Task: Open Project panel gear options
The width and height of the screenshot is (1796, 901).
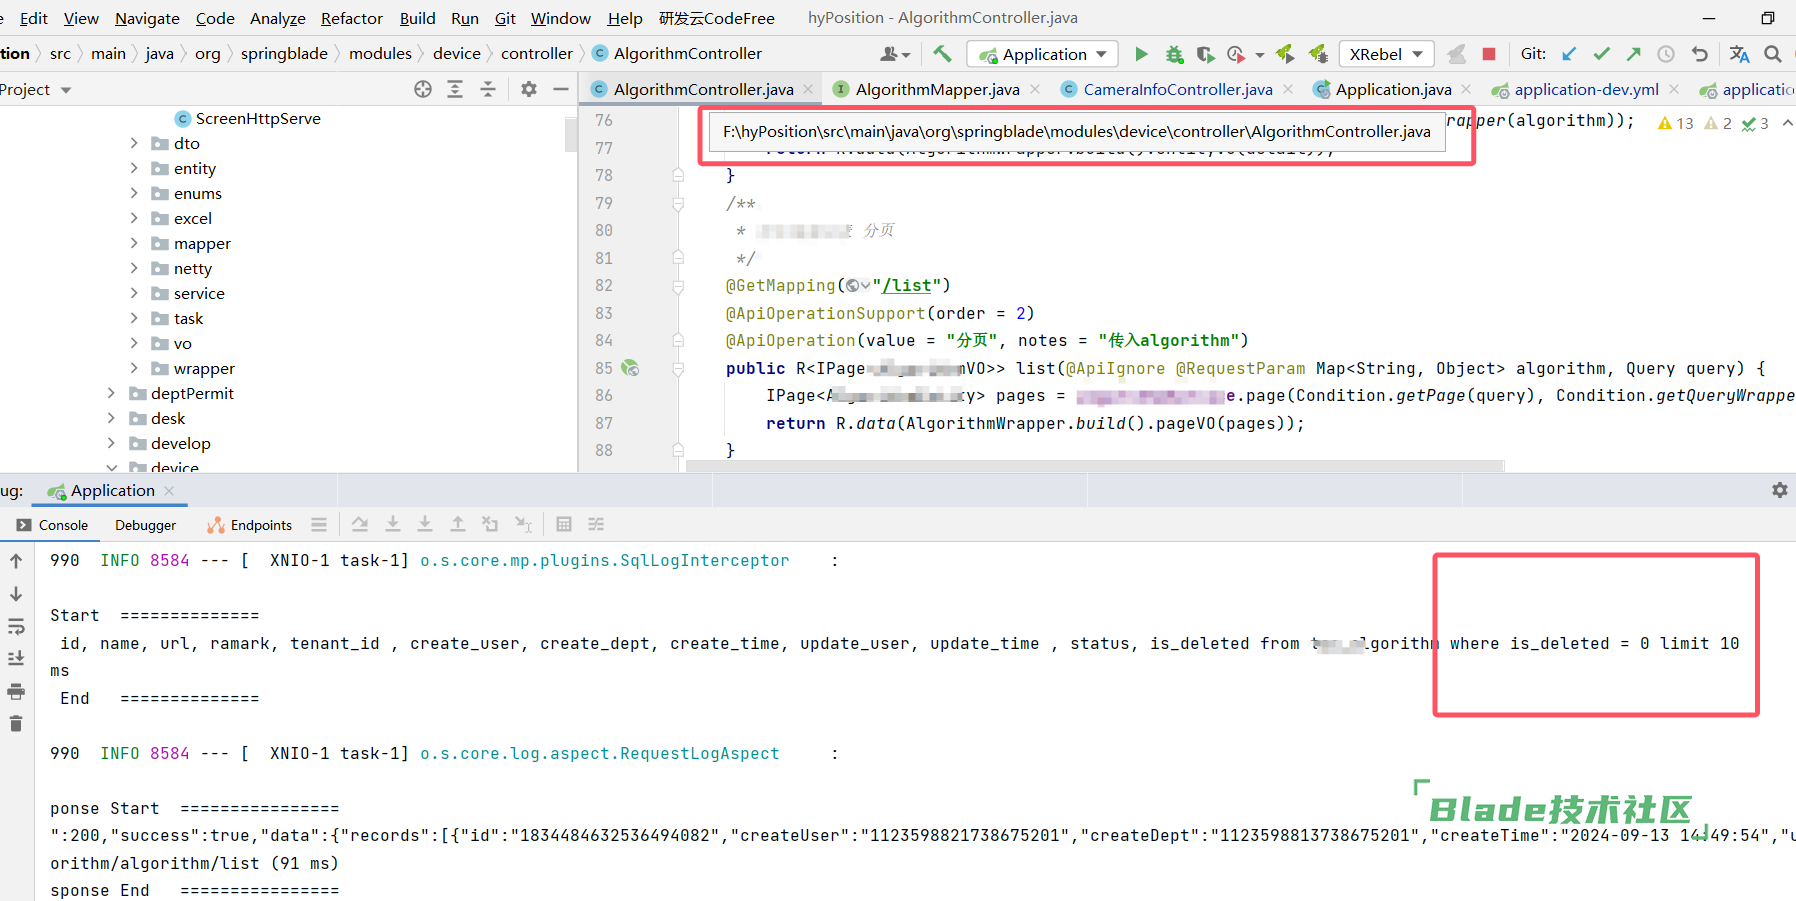Action: point(529,89)
